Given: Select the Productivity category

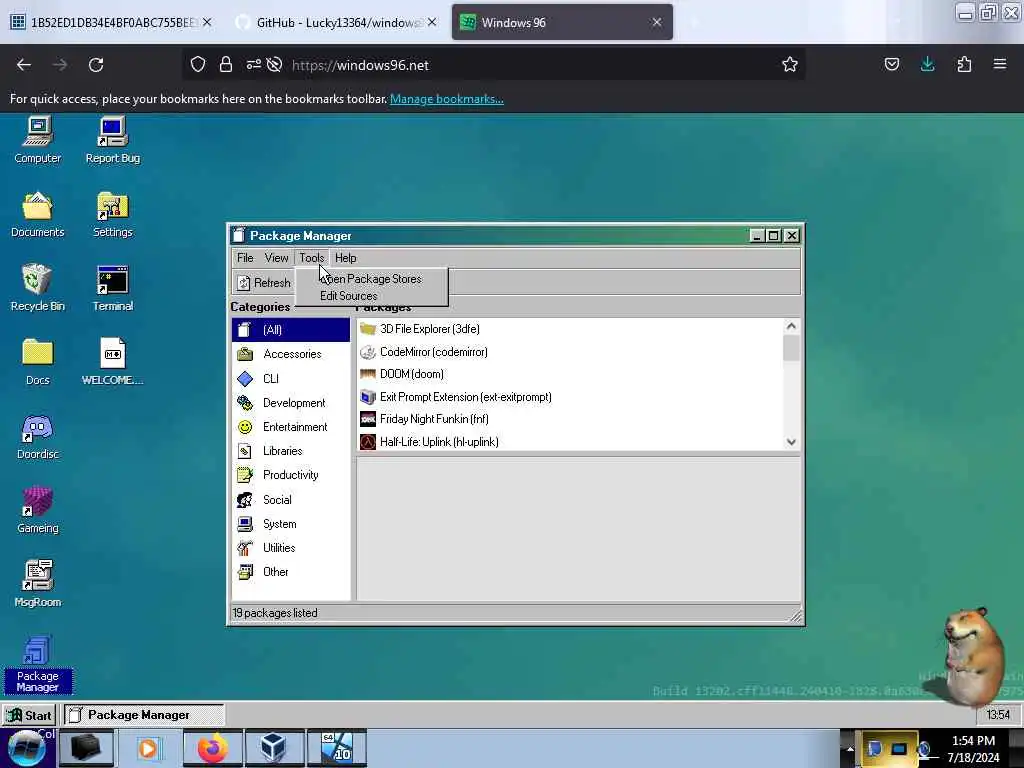Looking at the screenshot, I should click(291, 475).
